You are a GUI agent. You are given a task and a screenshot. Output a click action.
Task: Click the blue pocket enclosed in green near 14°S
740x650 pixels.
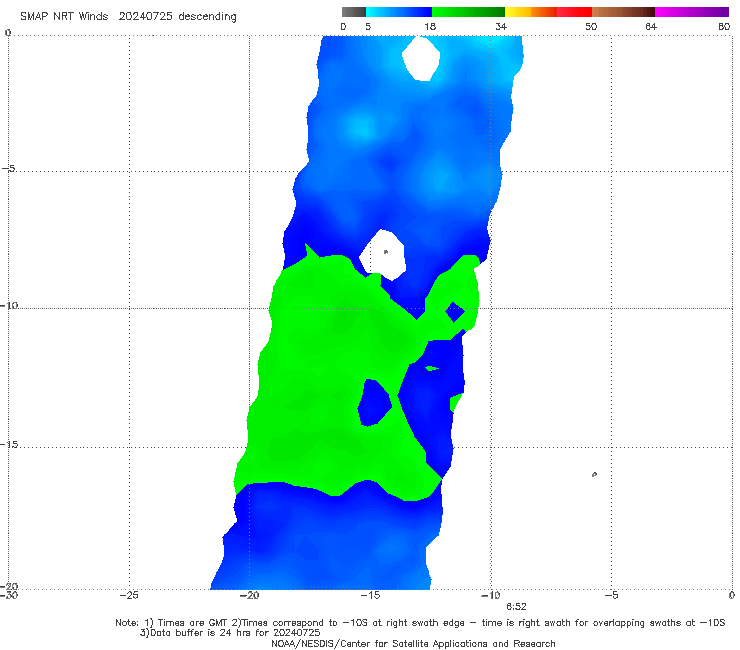(x=375, y=403)
